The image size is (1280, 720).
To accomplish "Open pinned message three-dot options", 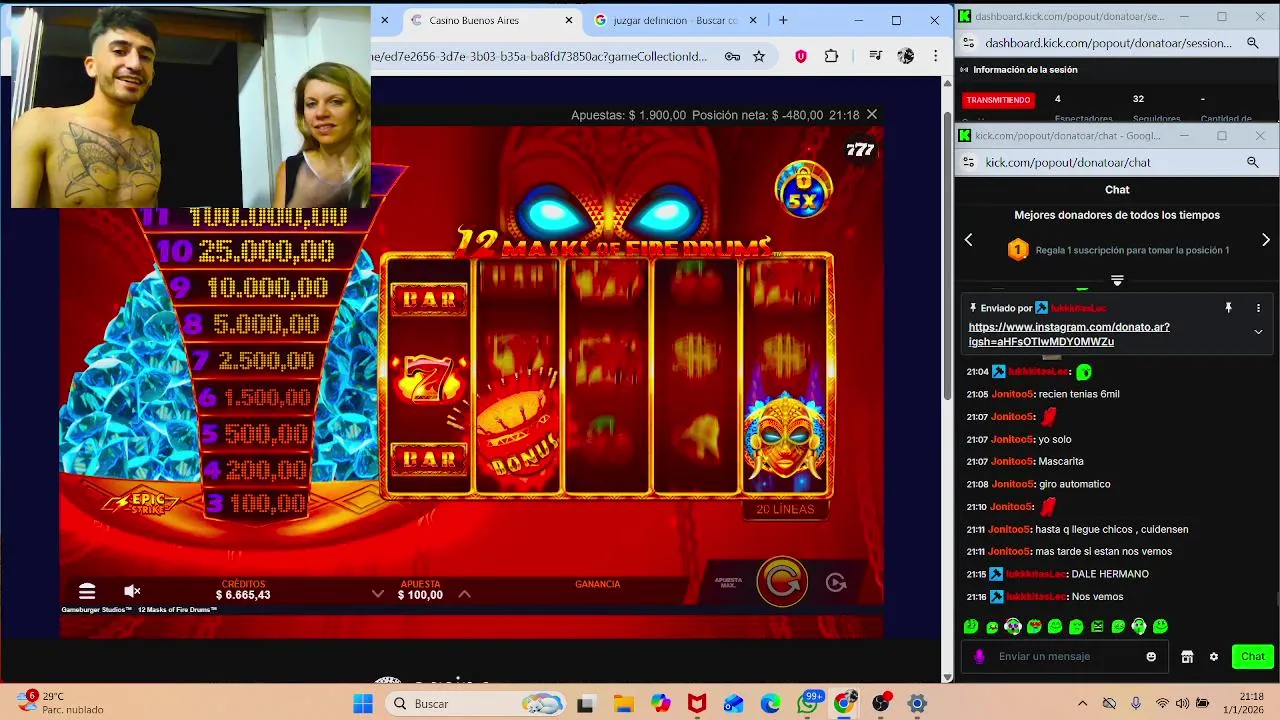I will [1258, 308].
